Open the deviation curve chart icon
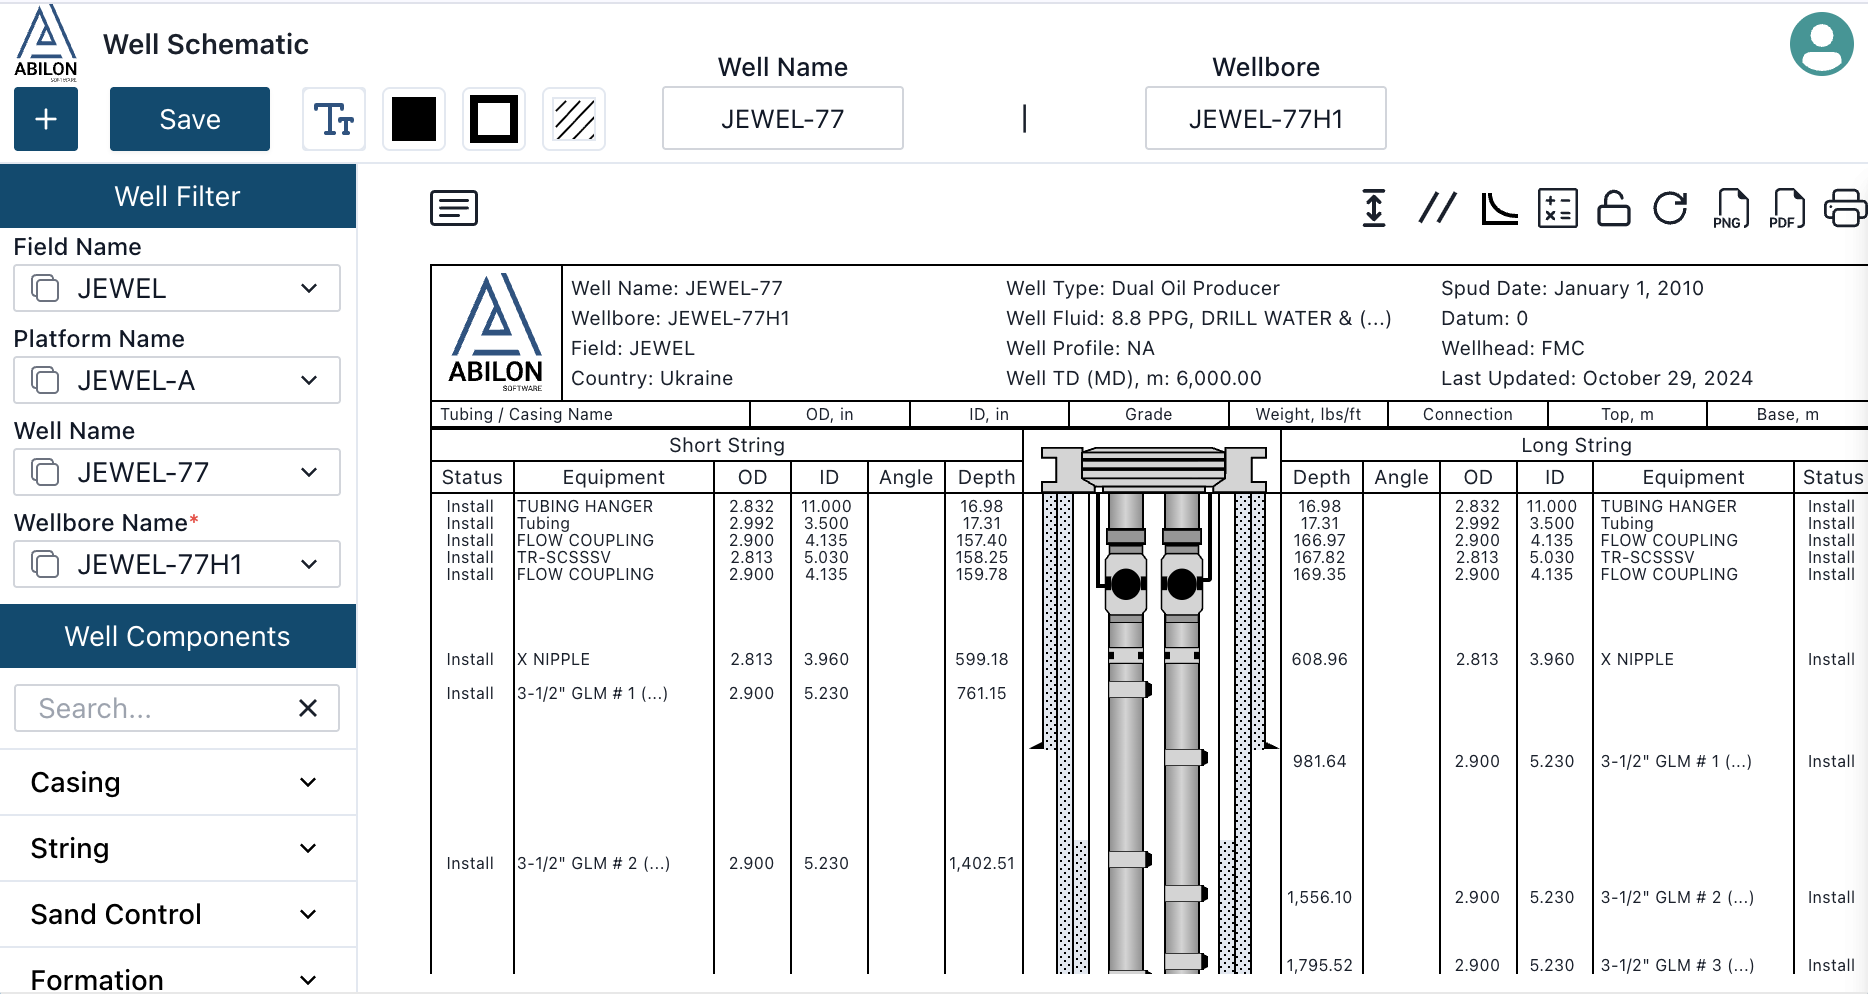Viewport: 1868px width, 994px height. (x=1499, y=208)
